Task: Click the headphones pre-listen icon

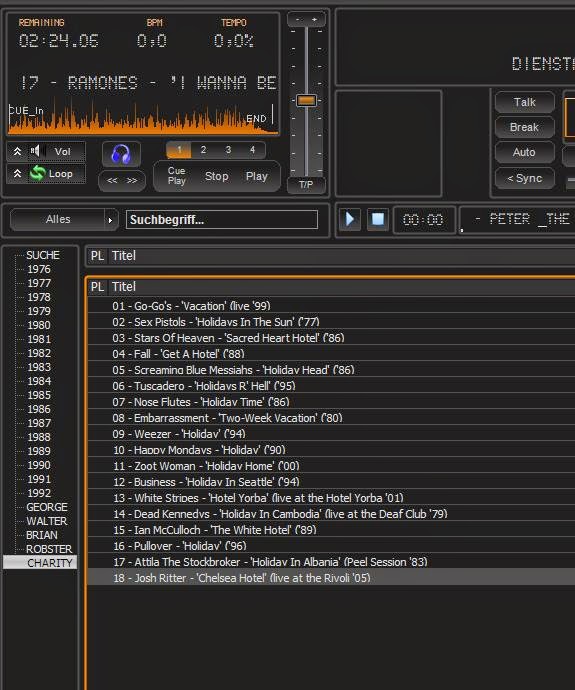Action: click(x=121, y=154)
